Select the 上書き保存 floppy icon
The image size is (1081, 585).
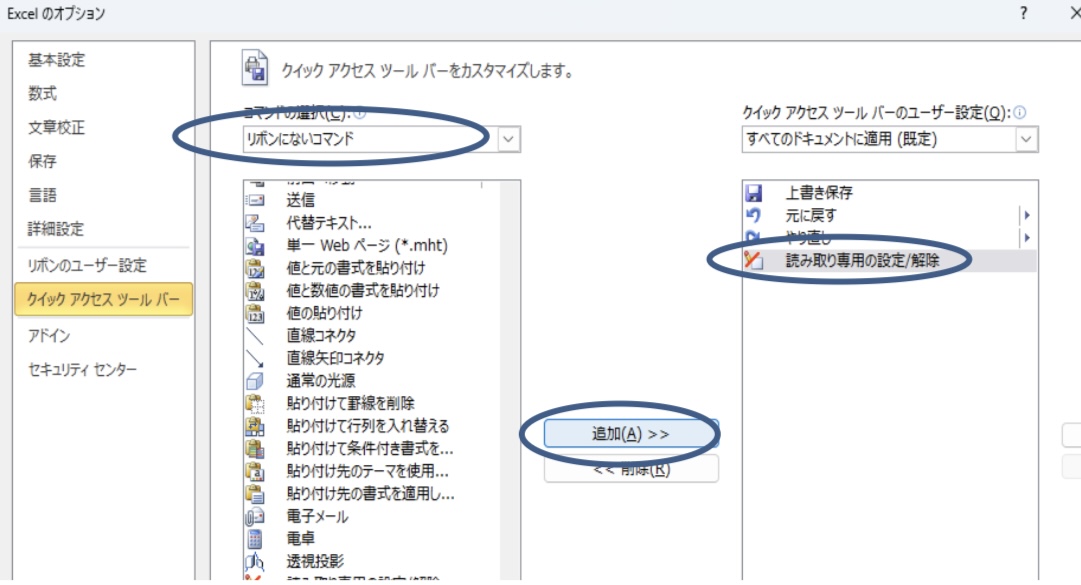pos(754,193)
